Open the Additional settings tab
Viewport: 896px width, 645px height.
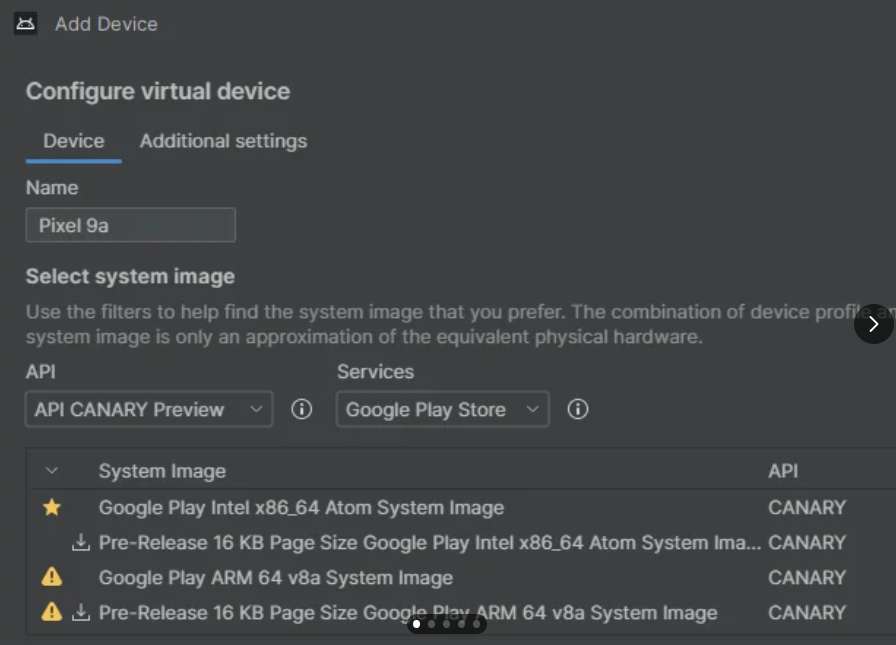click(223, 141)
